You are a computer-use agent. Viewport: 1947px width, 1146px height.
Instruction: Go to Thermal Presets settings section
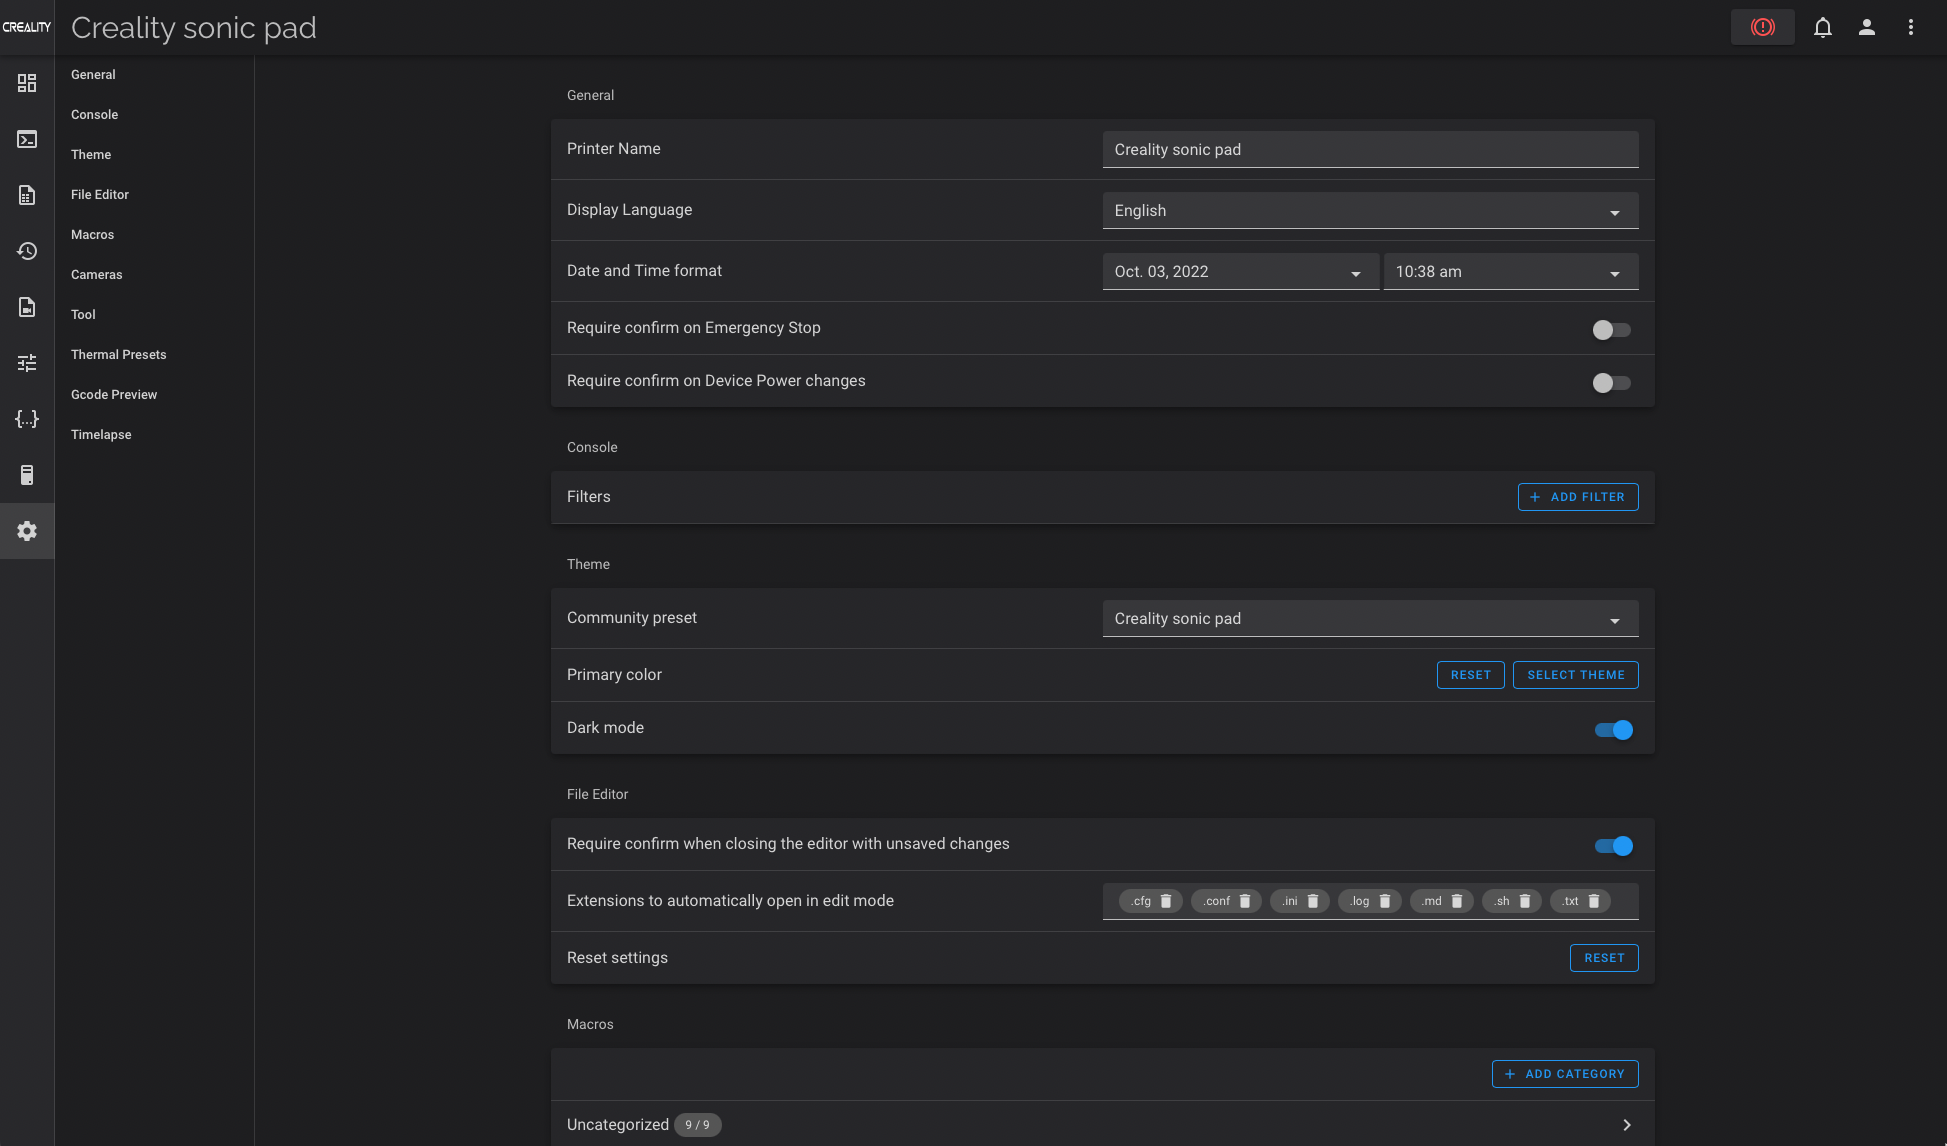point(118,355)
